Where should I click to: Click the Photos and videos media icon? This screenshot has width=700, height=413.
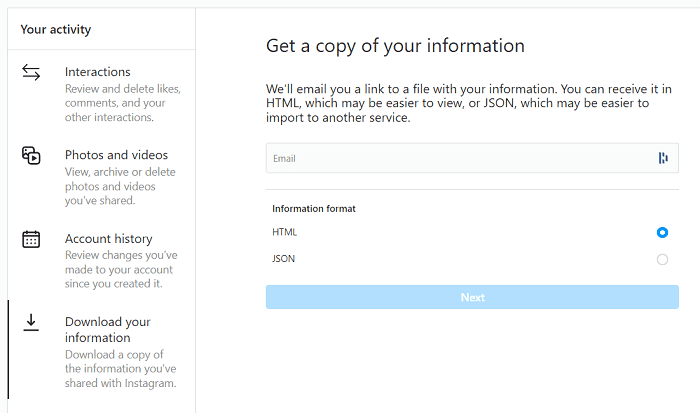[x=31, y=156]
